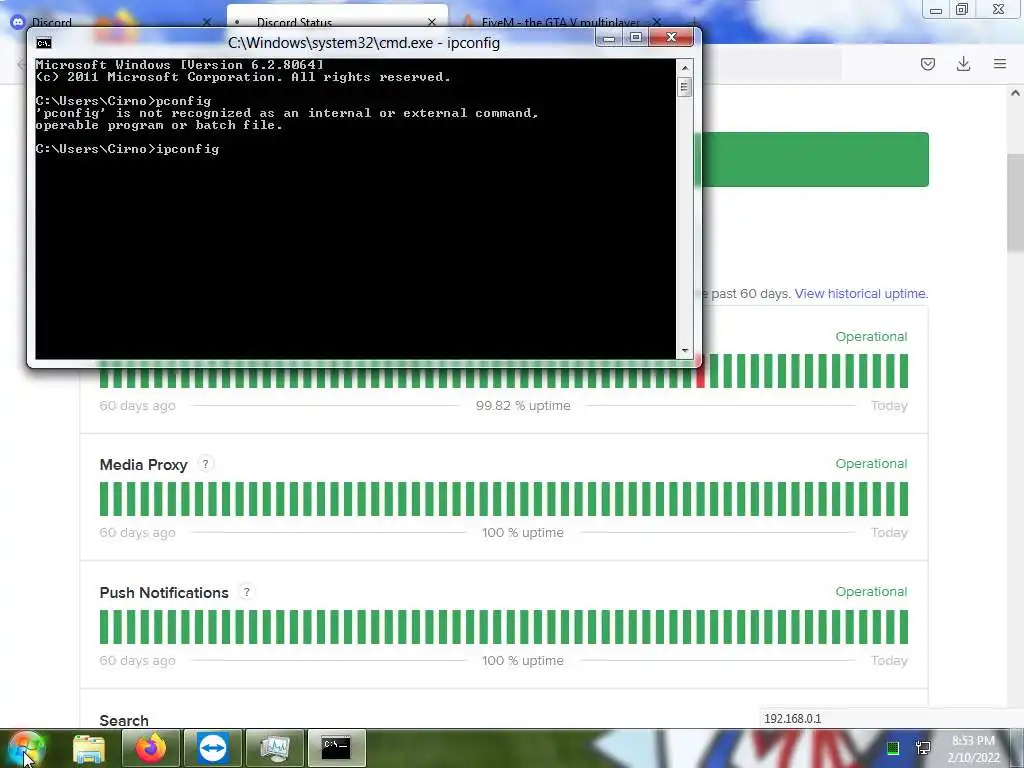The image size is (1024, 768).
Task: Click the Media Proxy heading
Action: pos(143,465)
